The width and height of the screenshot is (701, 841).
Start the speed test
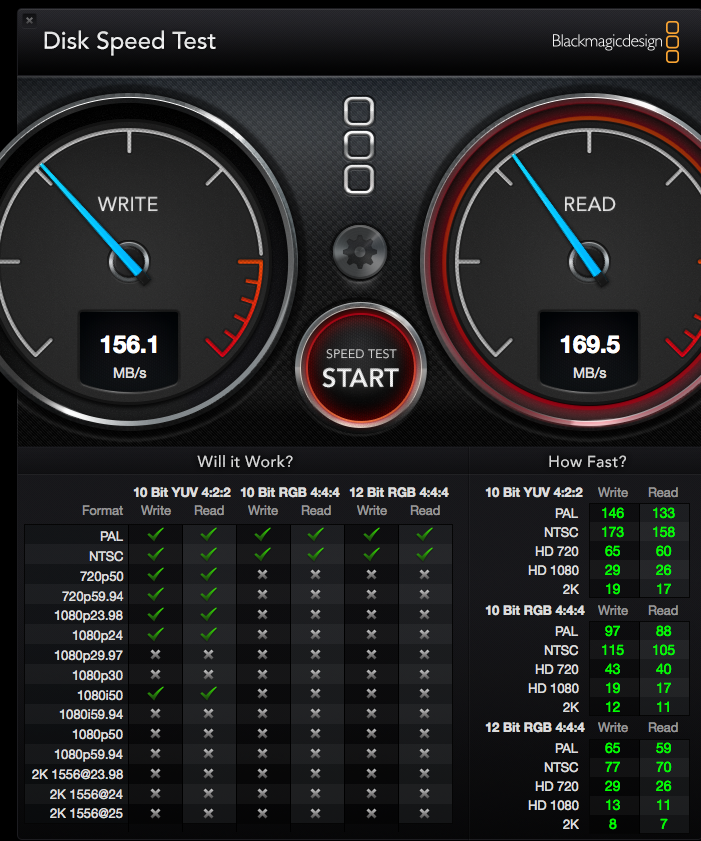pos(360,367)
